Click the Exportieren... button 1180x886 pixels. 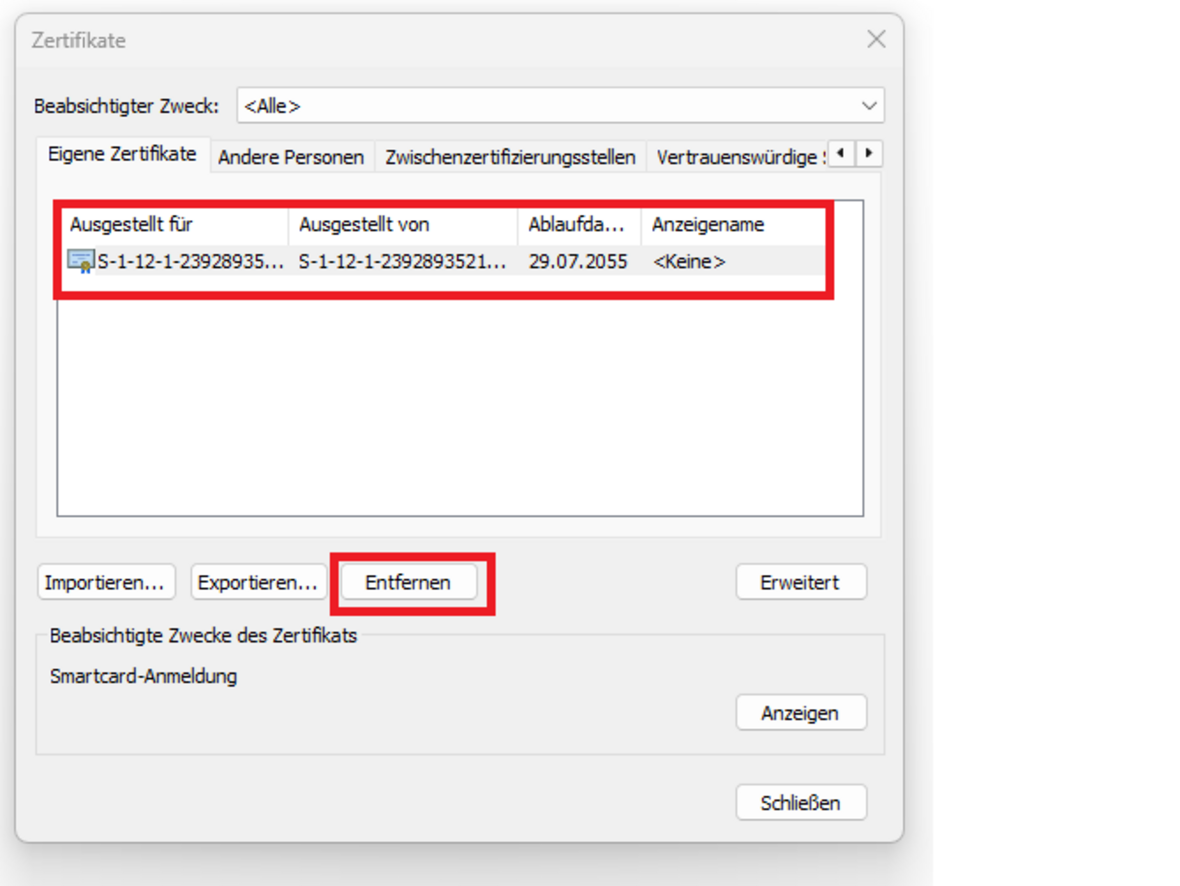pyautogui.click(x=258, y=582)
